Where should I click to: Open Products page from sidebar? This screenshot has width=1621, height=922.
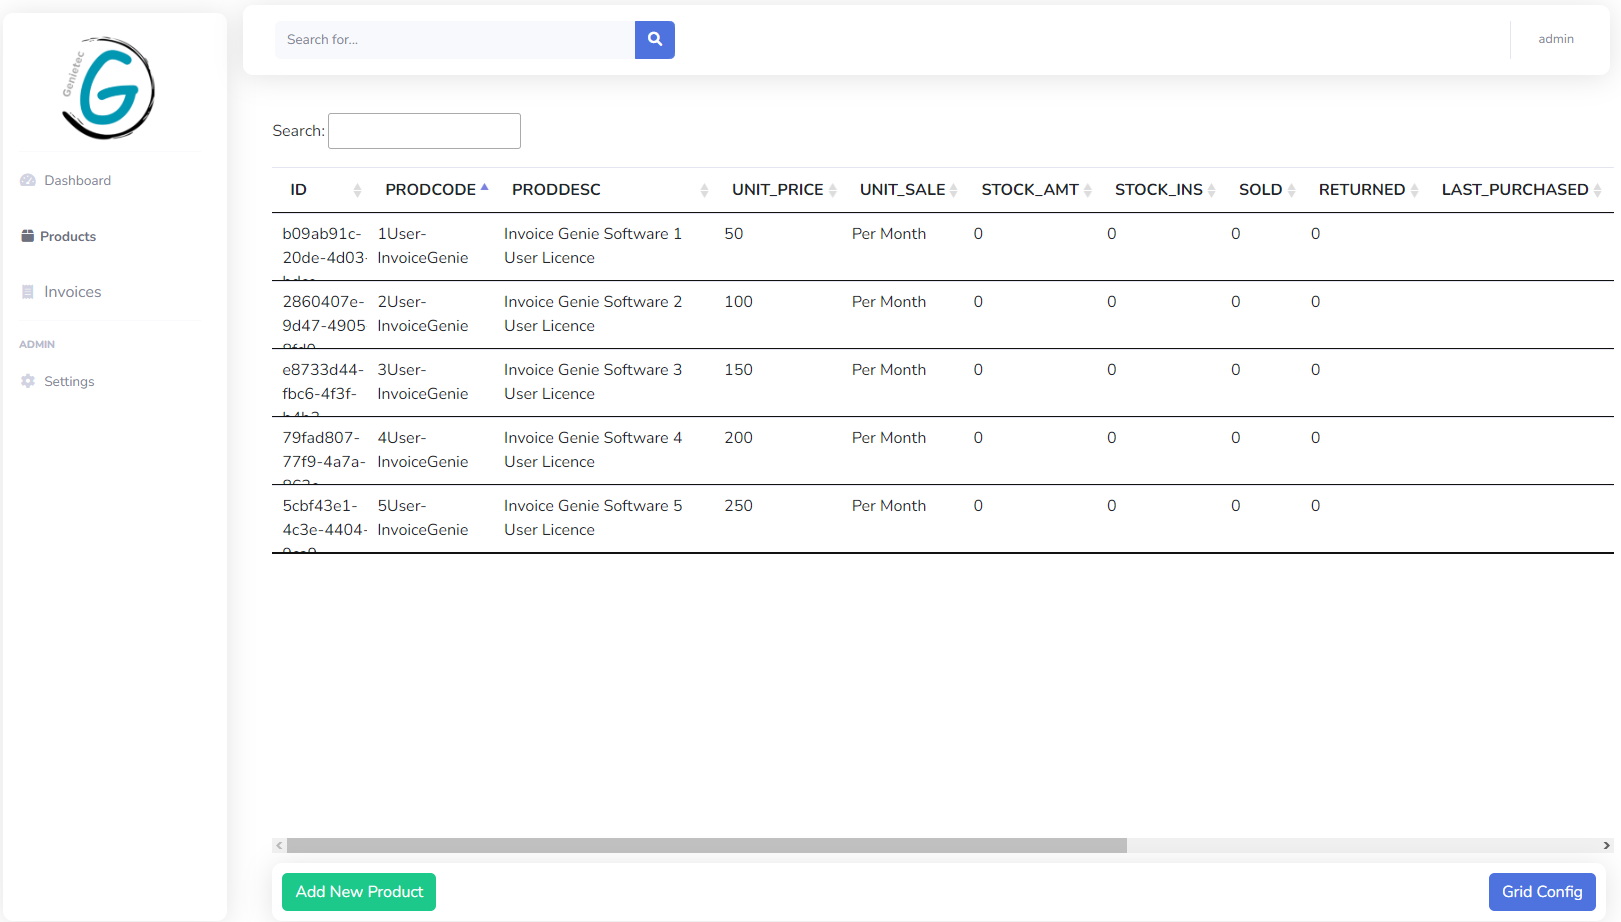click(x=59, y=236)
